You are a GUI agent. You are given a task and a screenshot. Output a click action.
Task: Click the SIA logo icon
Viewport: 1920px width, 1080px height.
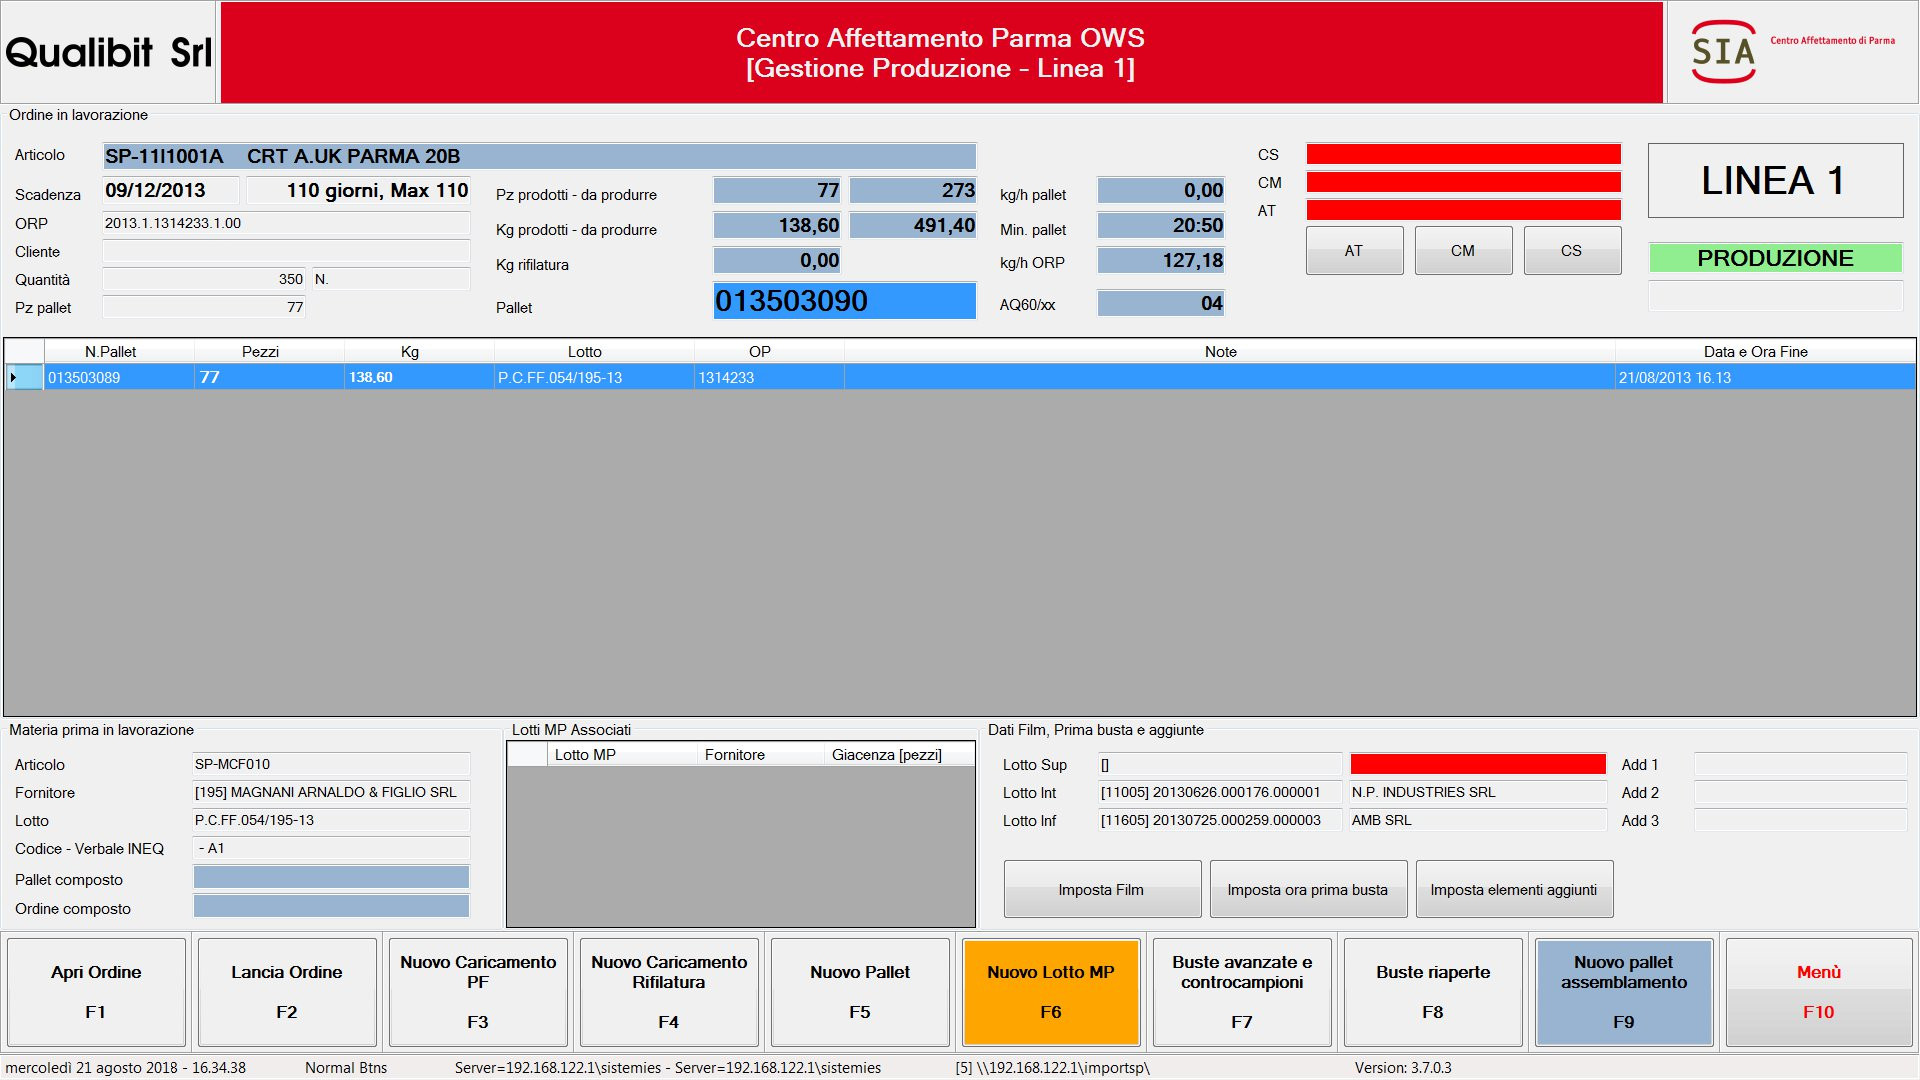(1723, 52)
